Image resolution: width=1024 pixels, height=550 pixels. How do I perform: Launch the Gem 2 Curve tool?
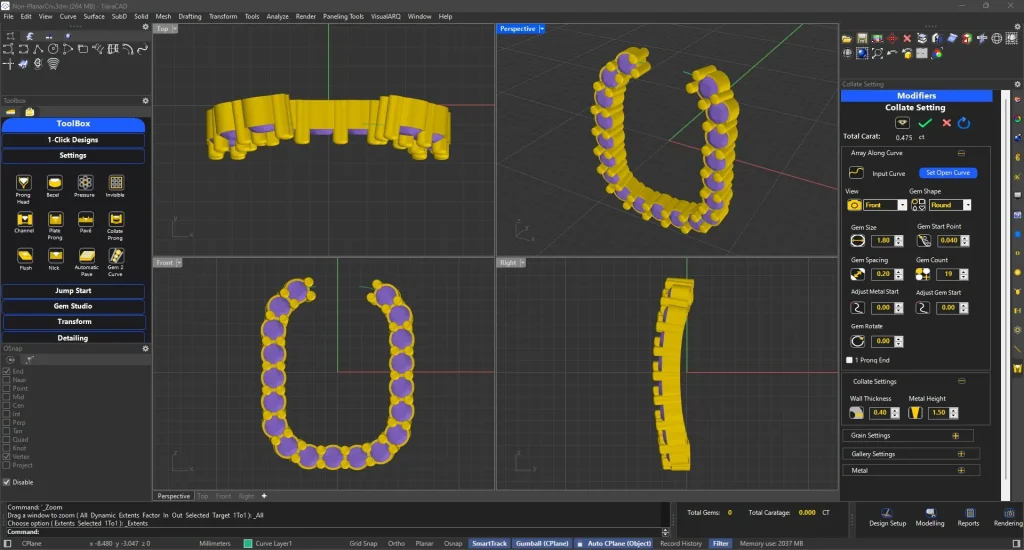(116, 256)
